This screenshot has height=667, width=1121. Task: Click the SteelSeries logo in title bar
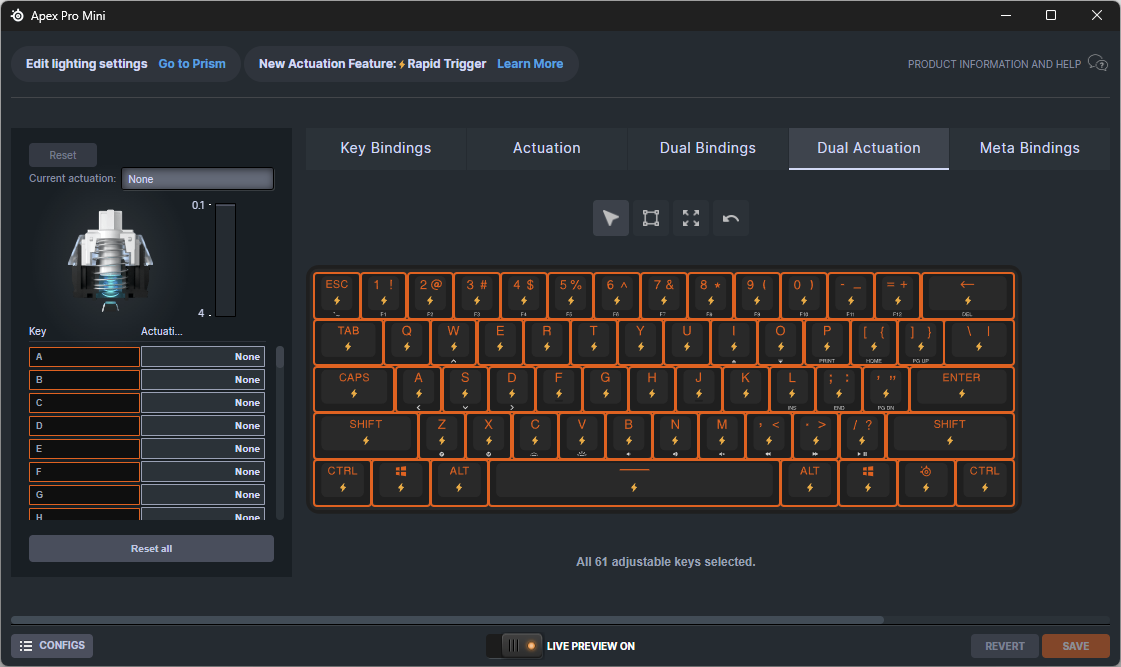click(x=17, y=15)
